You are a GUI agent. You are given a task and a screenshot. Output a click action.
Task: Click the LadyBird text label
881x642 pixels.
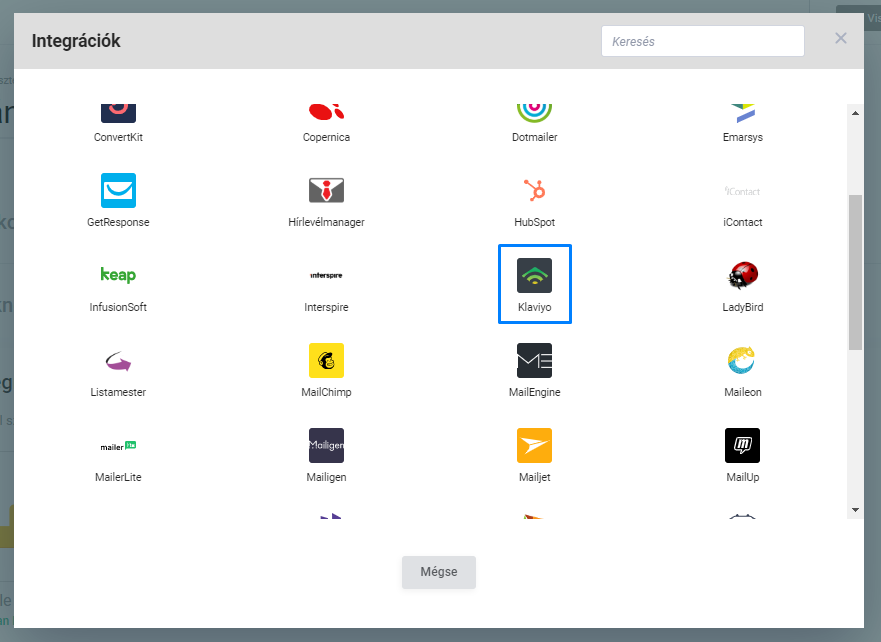coord(743,307)
